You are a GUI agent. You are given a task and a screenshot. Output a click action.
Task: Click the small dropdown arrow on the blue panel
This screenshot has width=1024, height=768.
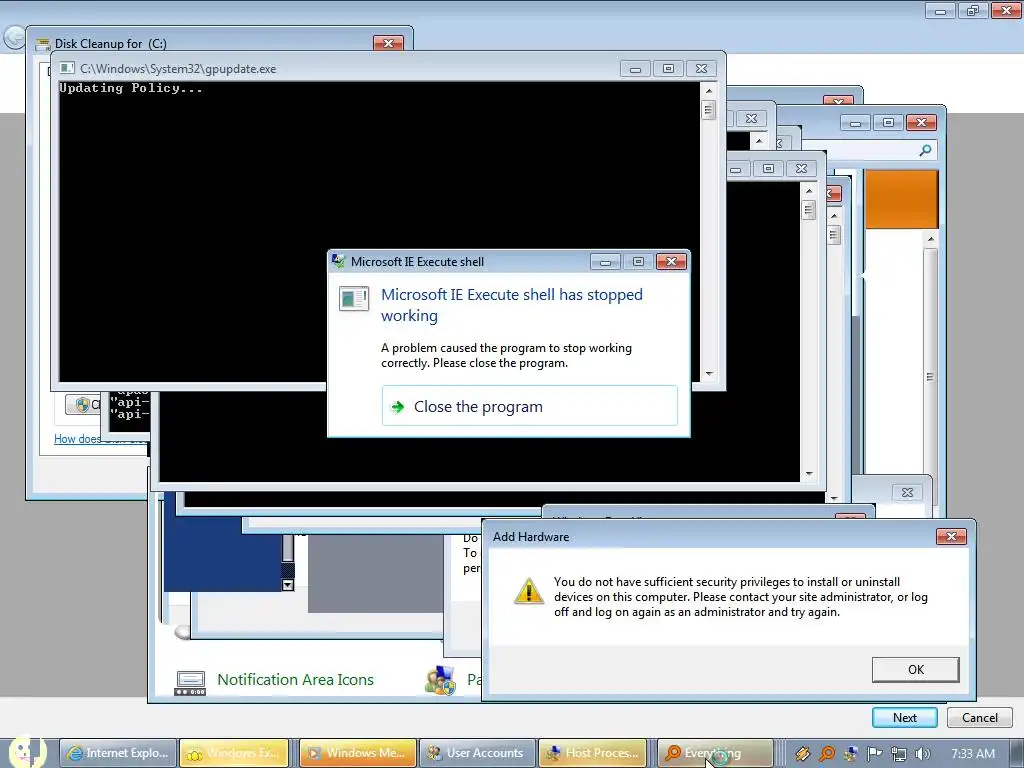pyautogui.click(x=287, y=585)
